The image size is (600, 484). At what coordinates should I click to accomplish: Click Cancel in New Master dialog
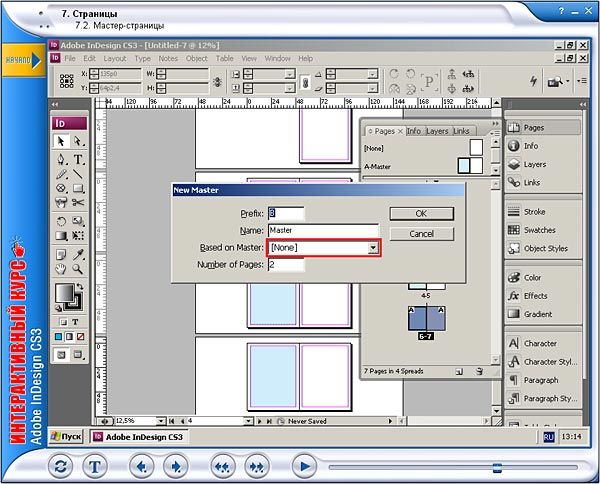(x=421, y=234)
